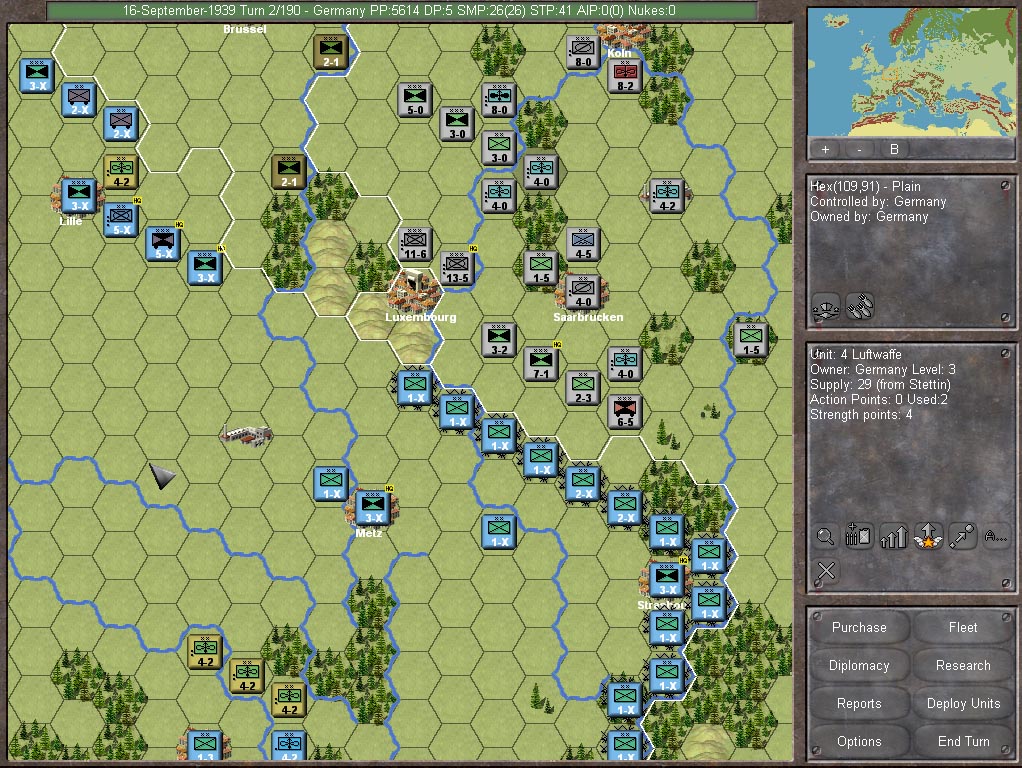Image resolution: width=1022 pixels, height=768 pixels.
Task: Click 'Supply: 29 (from Stettin)' text
Action: pyautogui.click(x=880, y=384)
